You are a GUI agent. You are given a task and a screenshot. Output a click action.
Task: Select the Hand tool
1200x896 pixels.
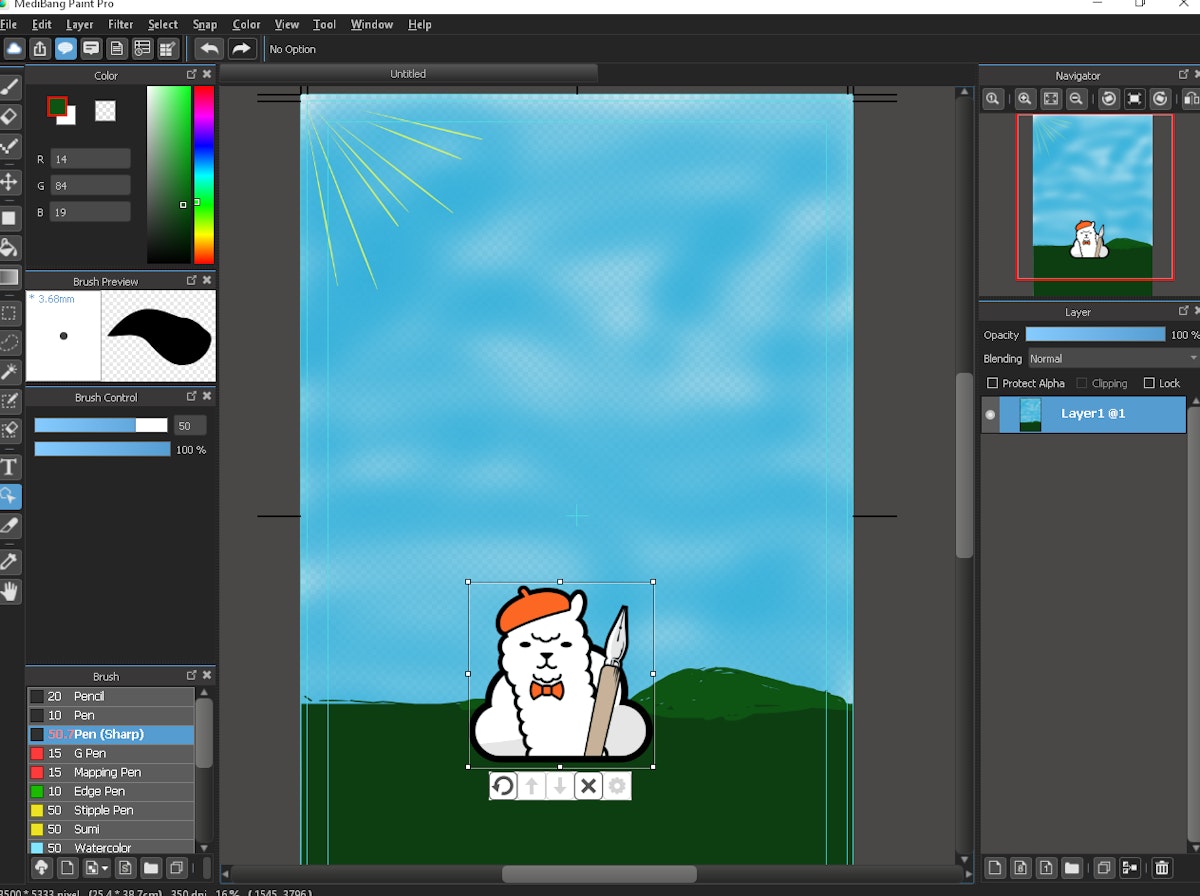[x=11, y=591]
